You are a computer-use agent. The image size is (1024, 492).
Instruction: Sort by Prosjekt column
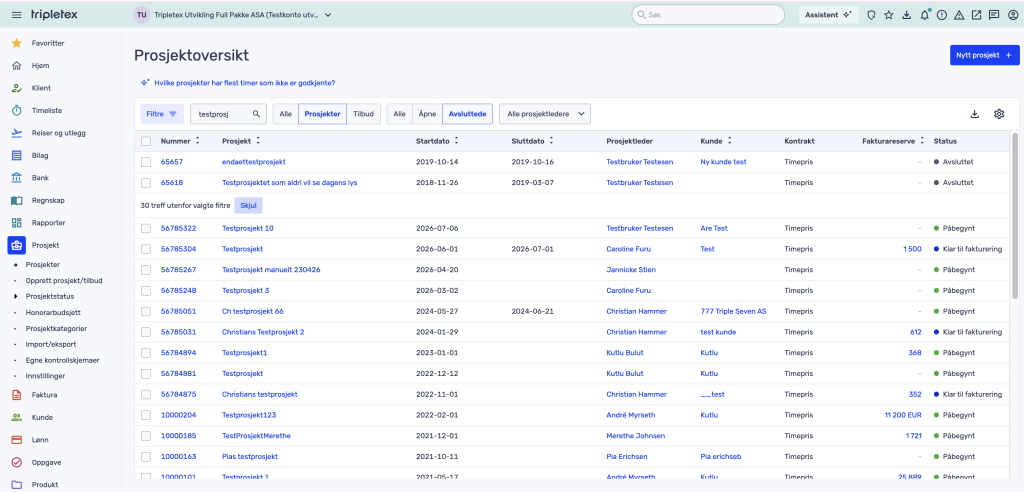[257, 141]
